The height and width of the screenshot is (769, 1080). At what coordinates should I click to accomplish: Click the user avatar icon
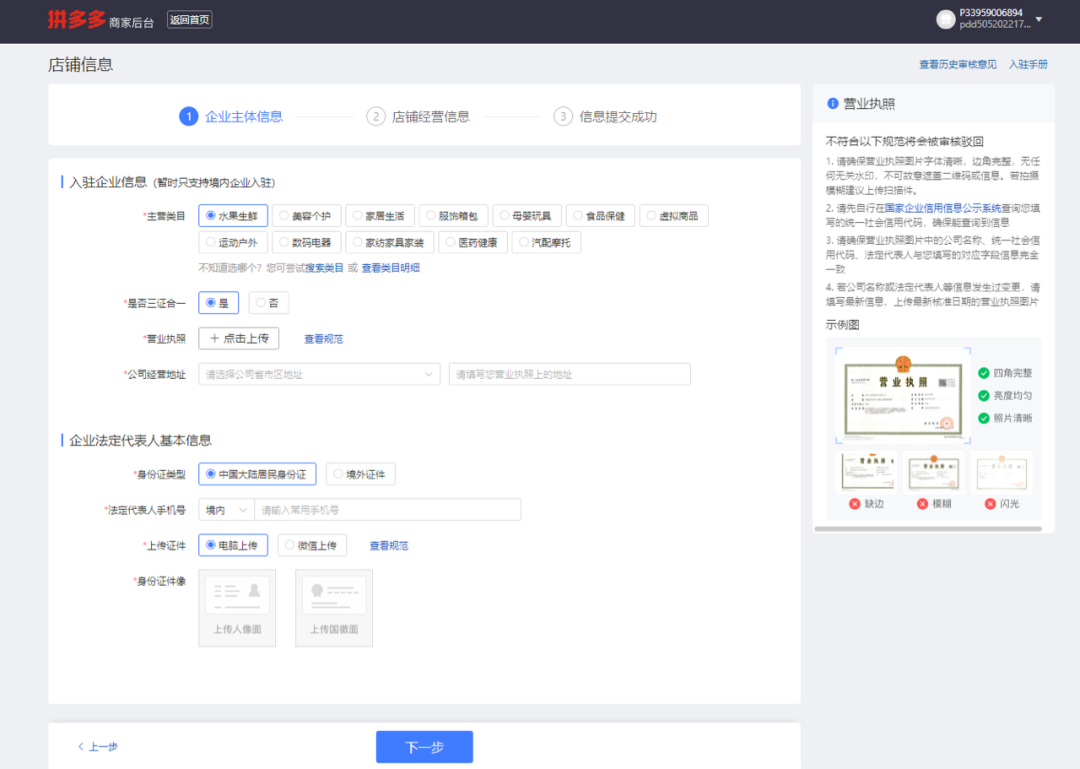945,20
